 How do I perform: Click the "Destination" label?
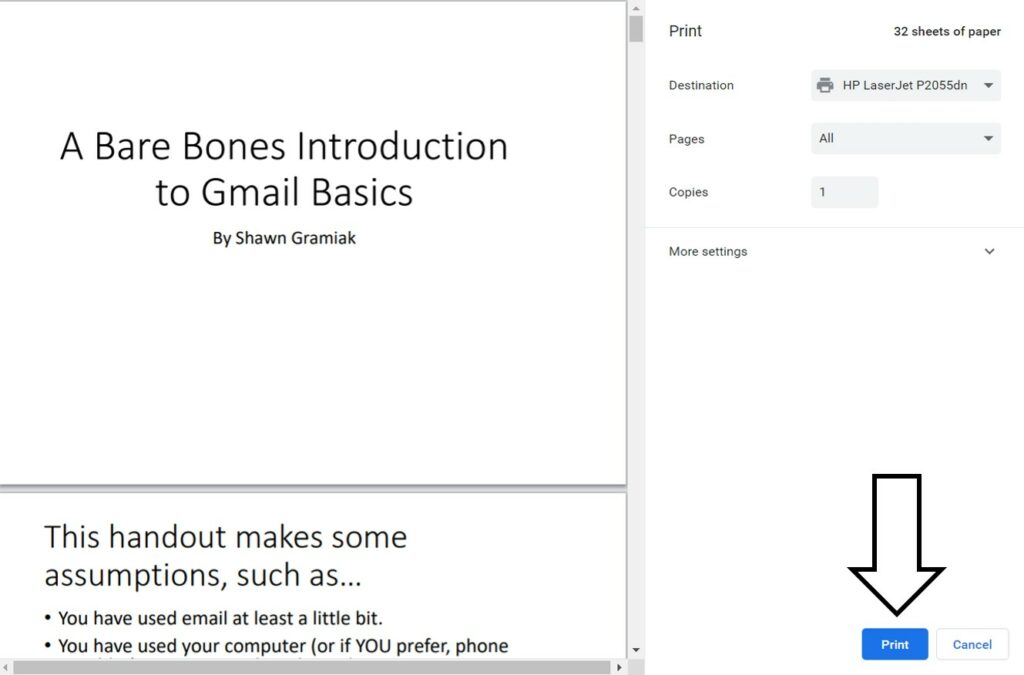point(701,86)
